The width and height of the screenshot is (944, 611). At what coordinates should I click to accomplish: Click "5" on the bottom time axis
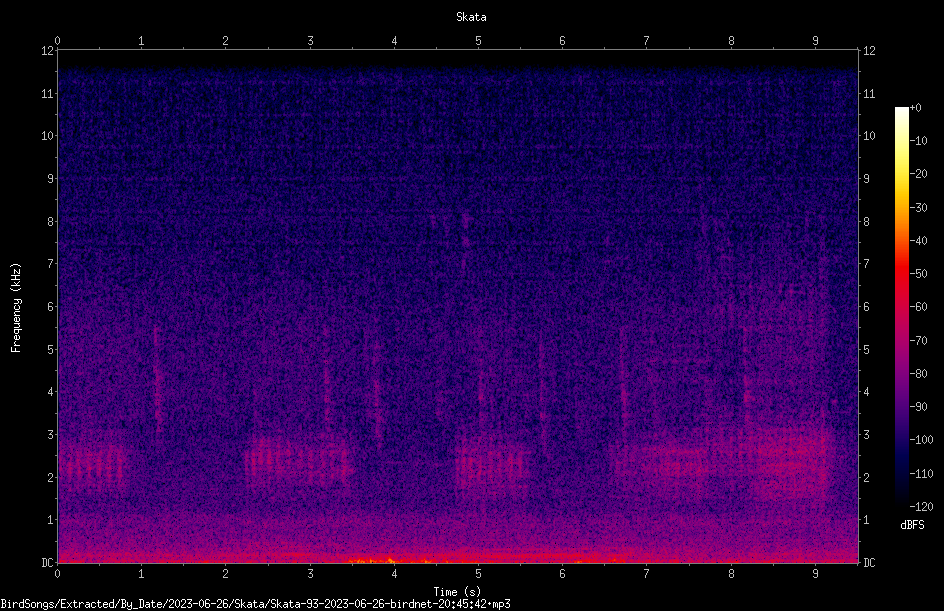[x=479, y=574]
